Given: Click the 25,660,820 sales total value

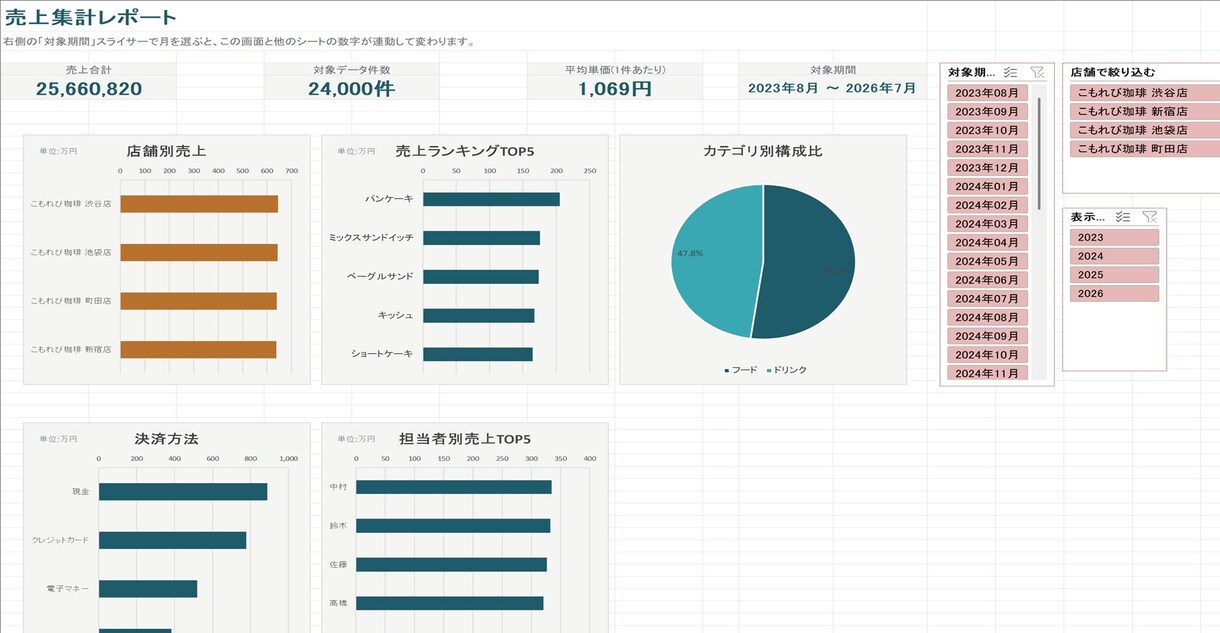Looking at the screenshot, I should [x=89, y=89].
